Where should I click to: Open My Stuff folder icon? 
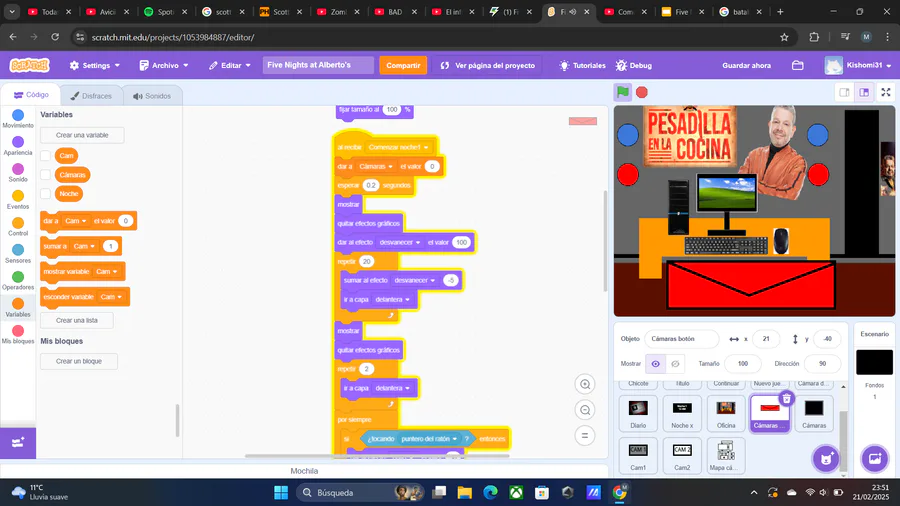(797, 65)
